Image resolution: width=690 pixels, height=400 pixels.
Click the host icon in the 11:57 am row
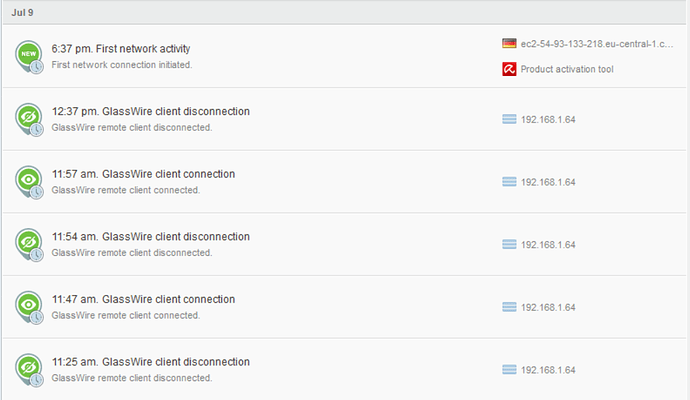(509, 182)
